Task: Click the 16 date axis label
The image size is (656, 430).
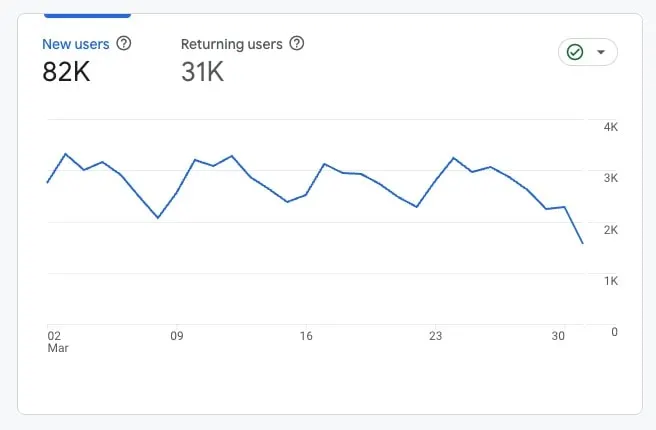Action: click(306, 336)
